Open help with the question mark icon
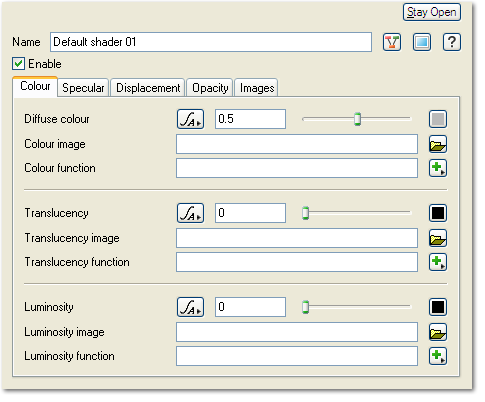Image resolution: width=485 pixels, height=402 pixels. click(x=452, y=42)
